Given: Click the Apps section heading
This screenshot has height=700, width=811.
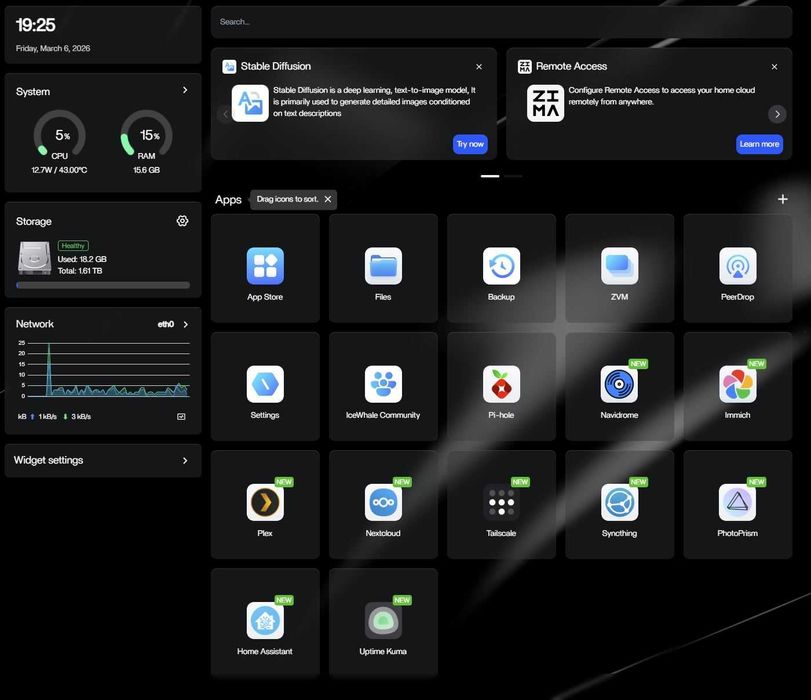Looking at the screenshot, I should pyautogui.click(x=228, y=200).
